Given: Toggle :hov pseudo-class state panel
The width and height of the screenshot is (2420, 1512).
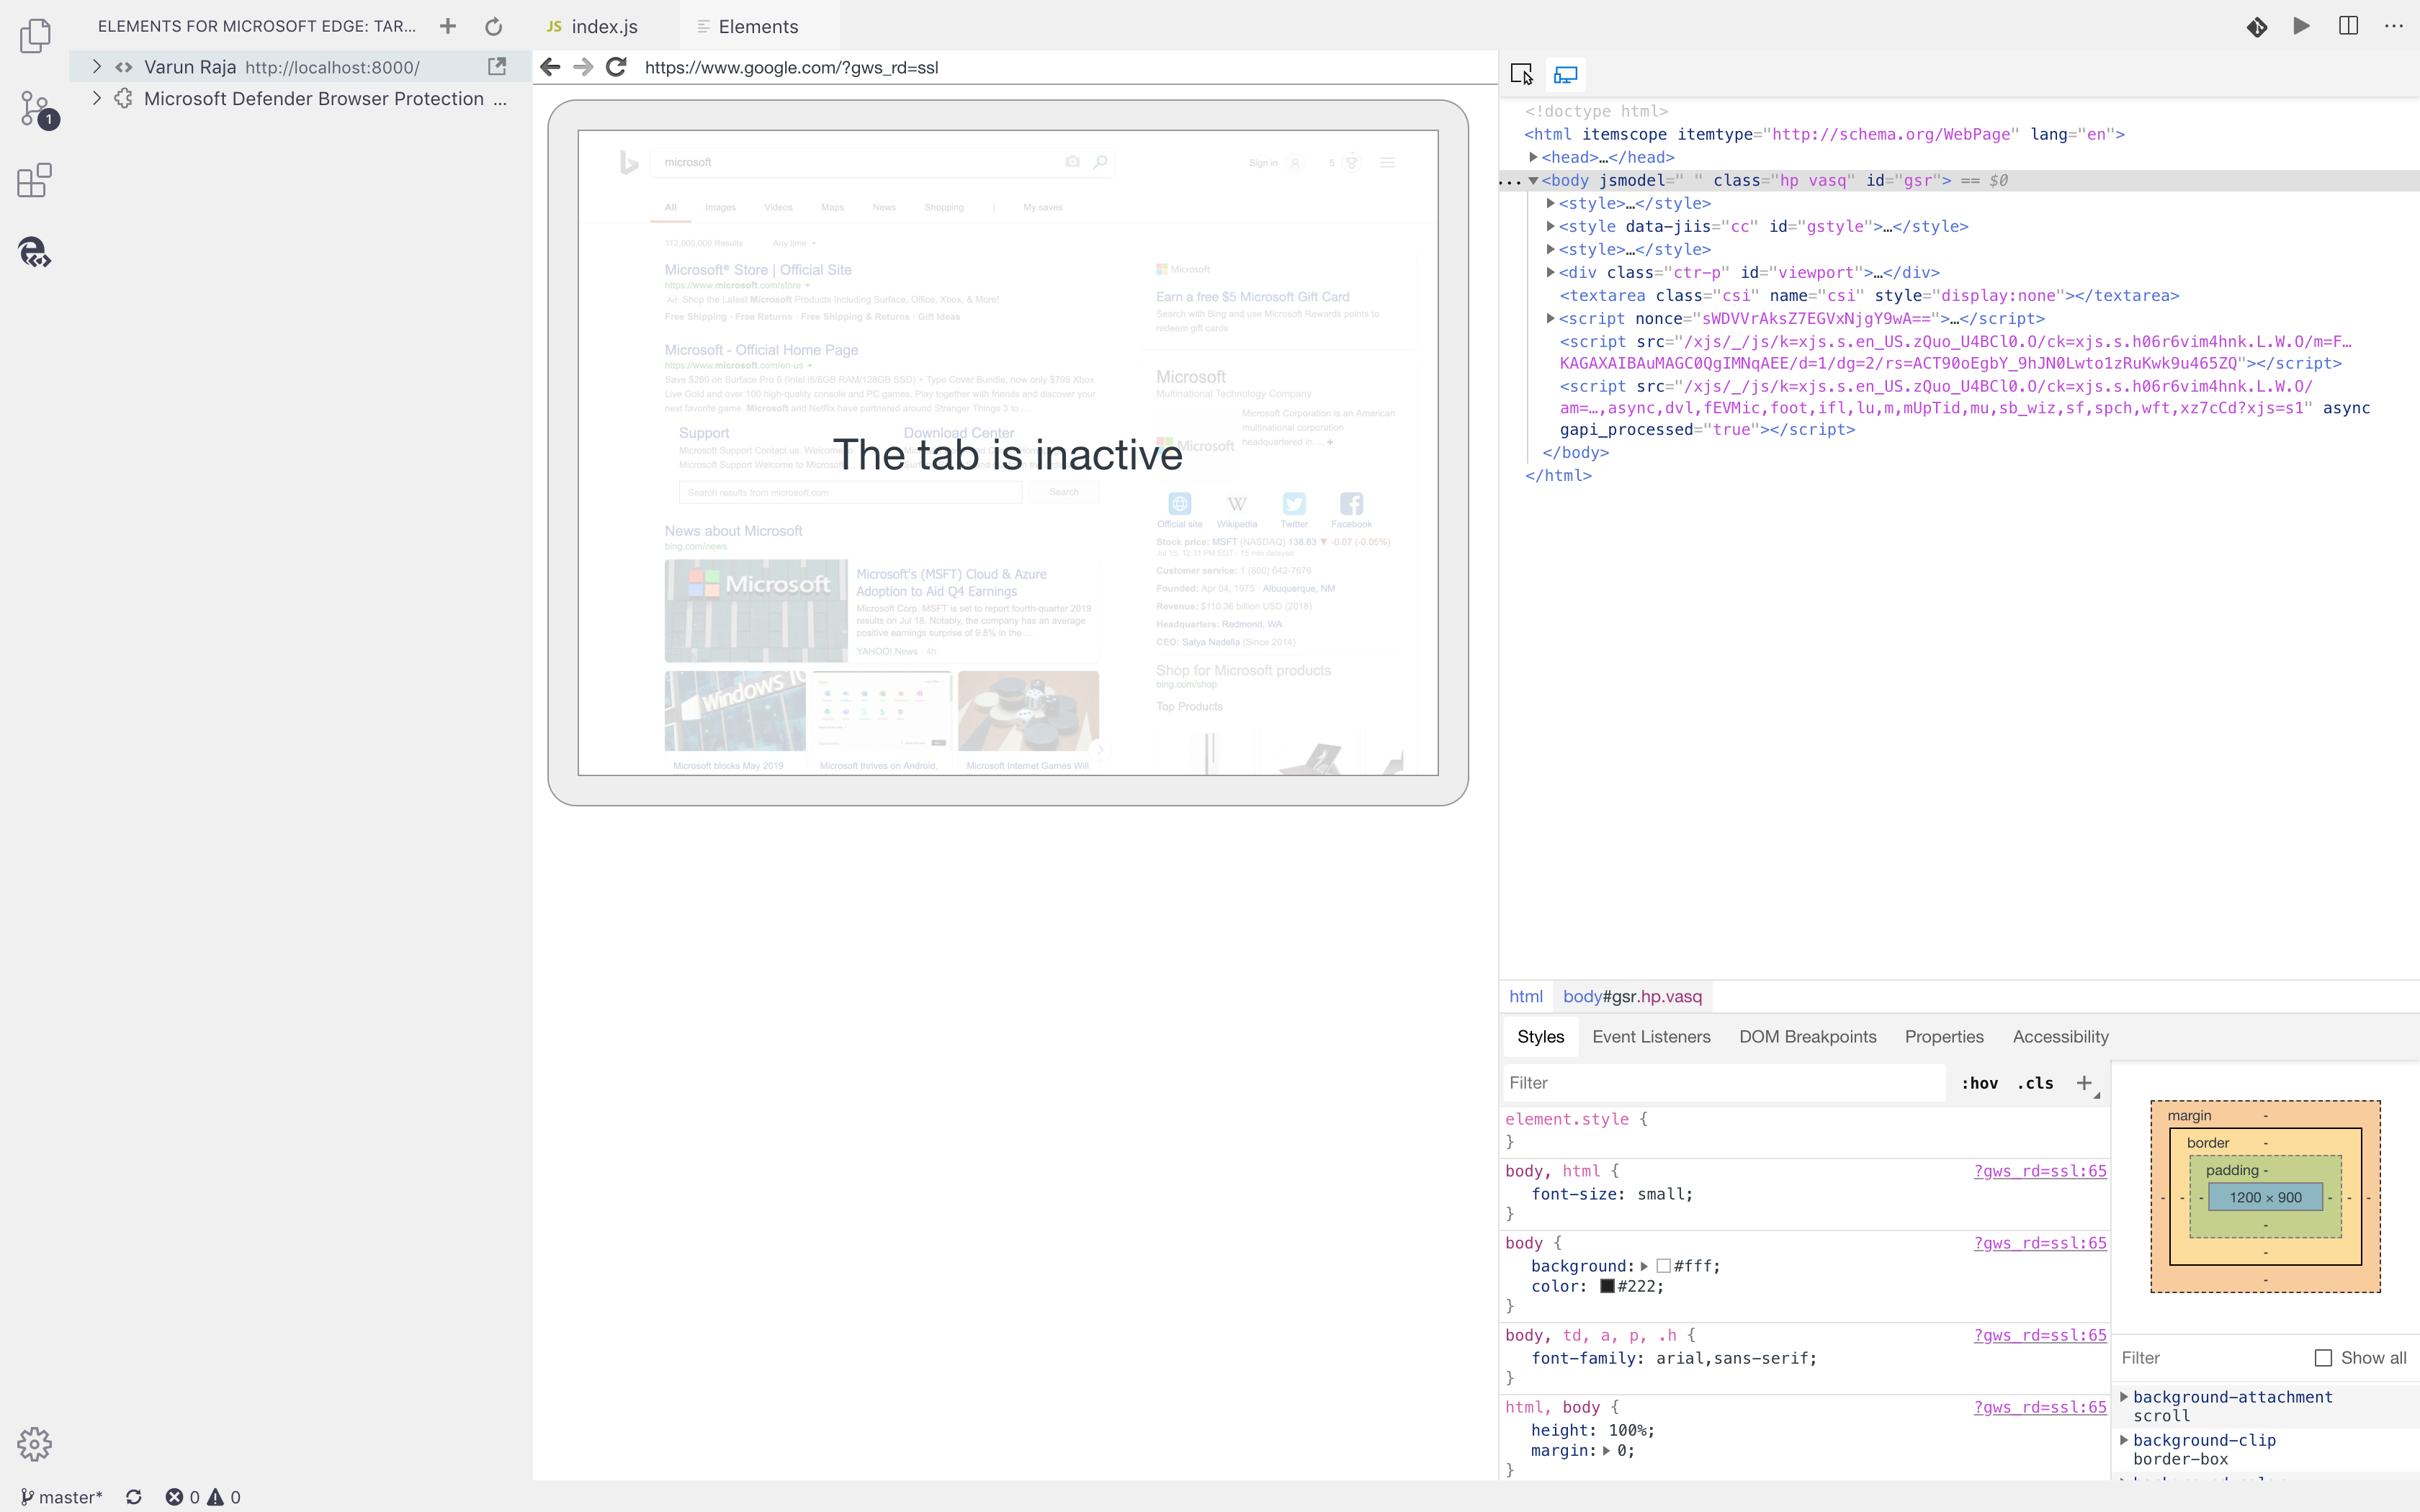Looking at the screenshot, I should [1980, 1083].
